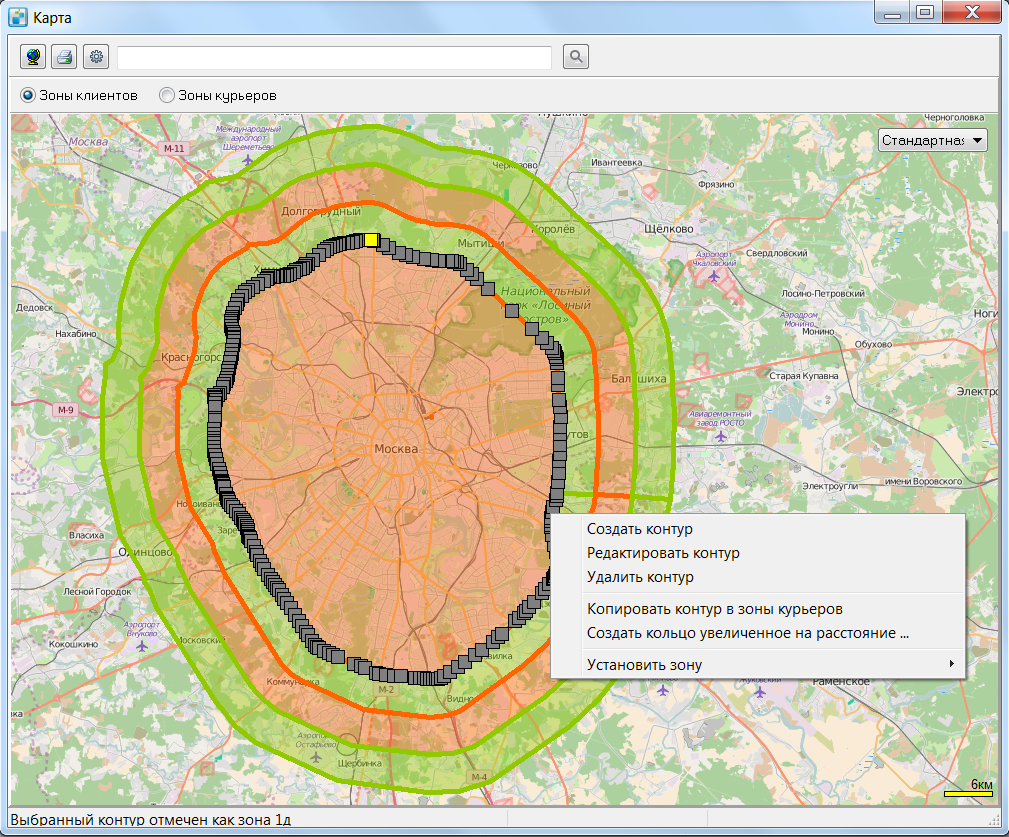Click the Дедовск map label

tap(35, 308)
